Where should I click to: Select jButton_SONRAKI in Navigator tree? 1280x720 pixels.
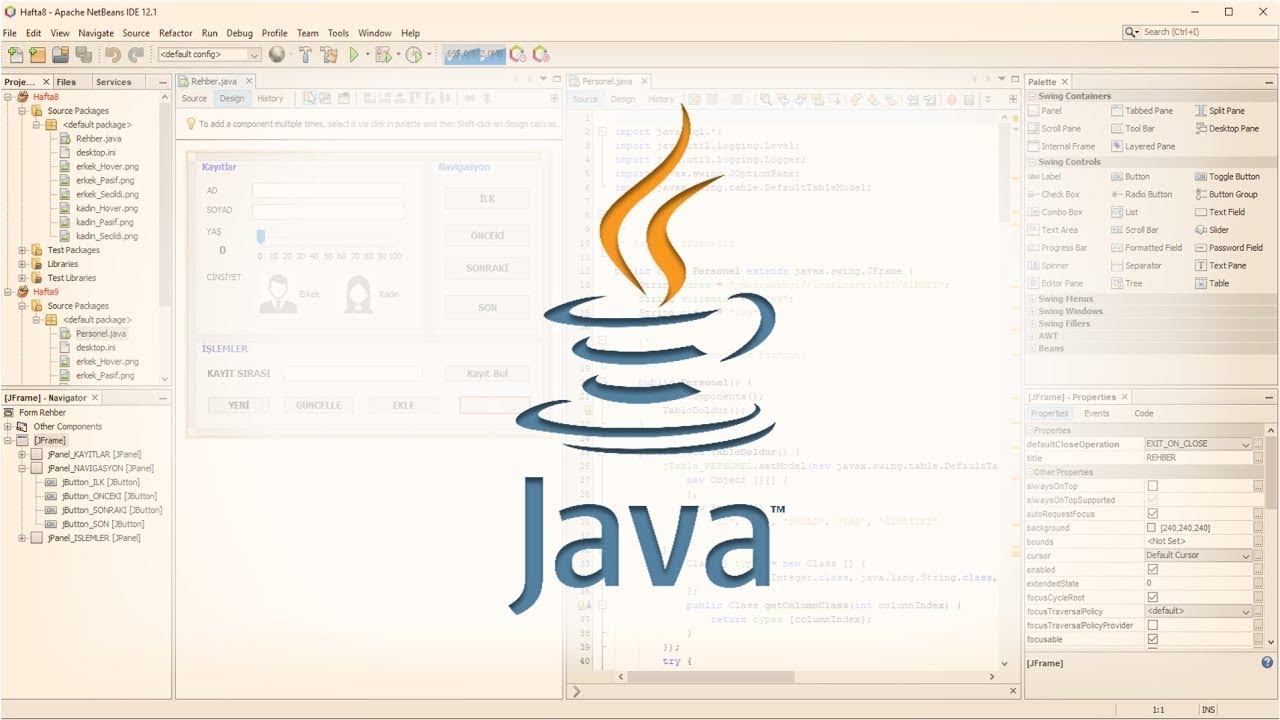point(111,510)
